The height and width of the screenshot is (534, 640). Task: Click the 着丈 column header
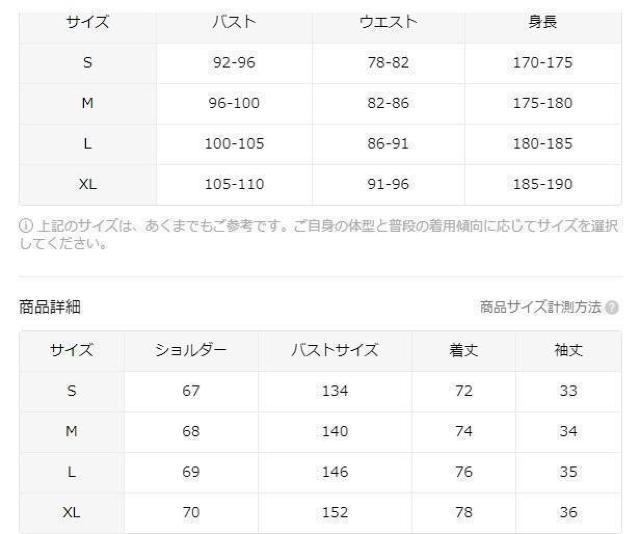(463, 350)
